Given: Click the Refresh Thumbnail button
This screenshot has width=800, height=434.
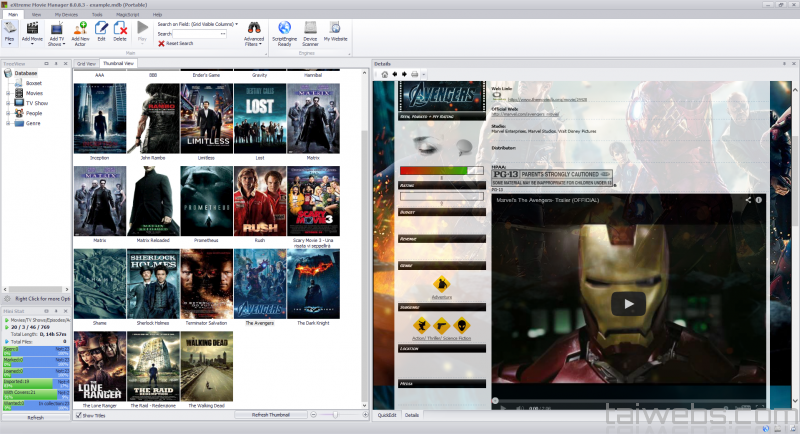Looking at the screenshot, I should 271,414.
